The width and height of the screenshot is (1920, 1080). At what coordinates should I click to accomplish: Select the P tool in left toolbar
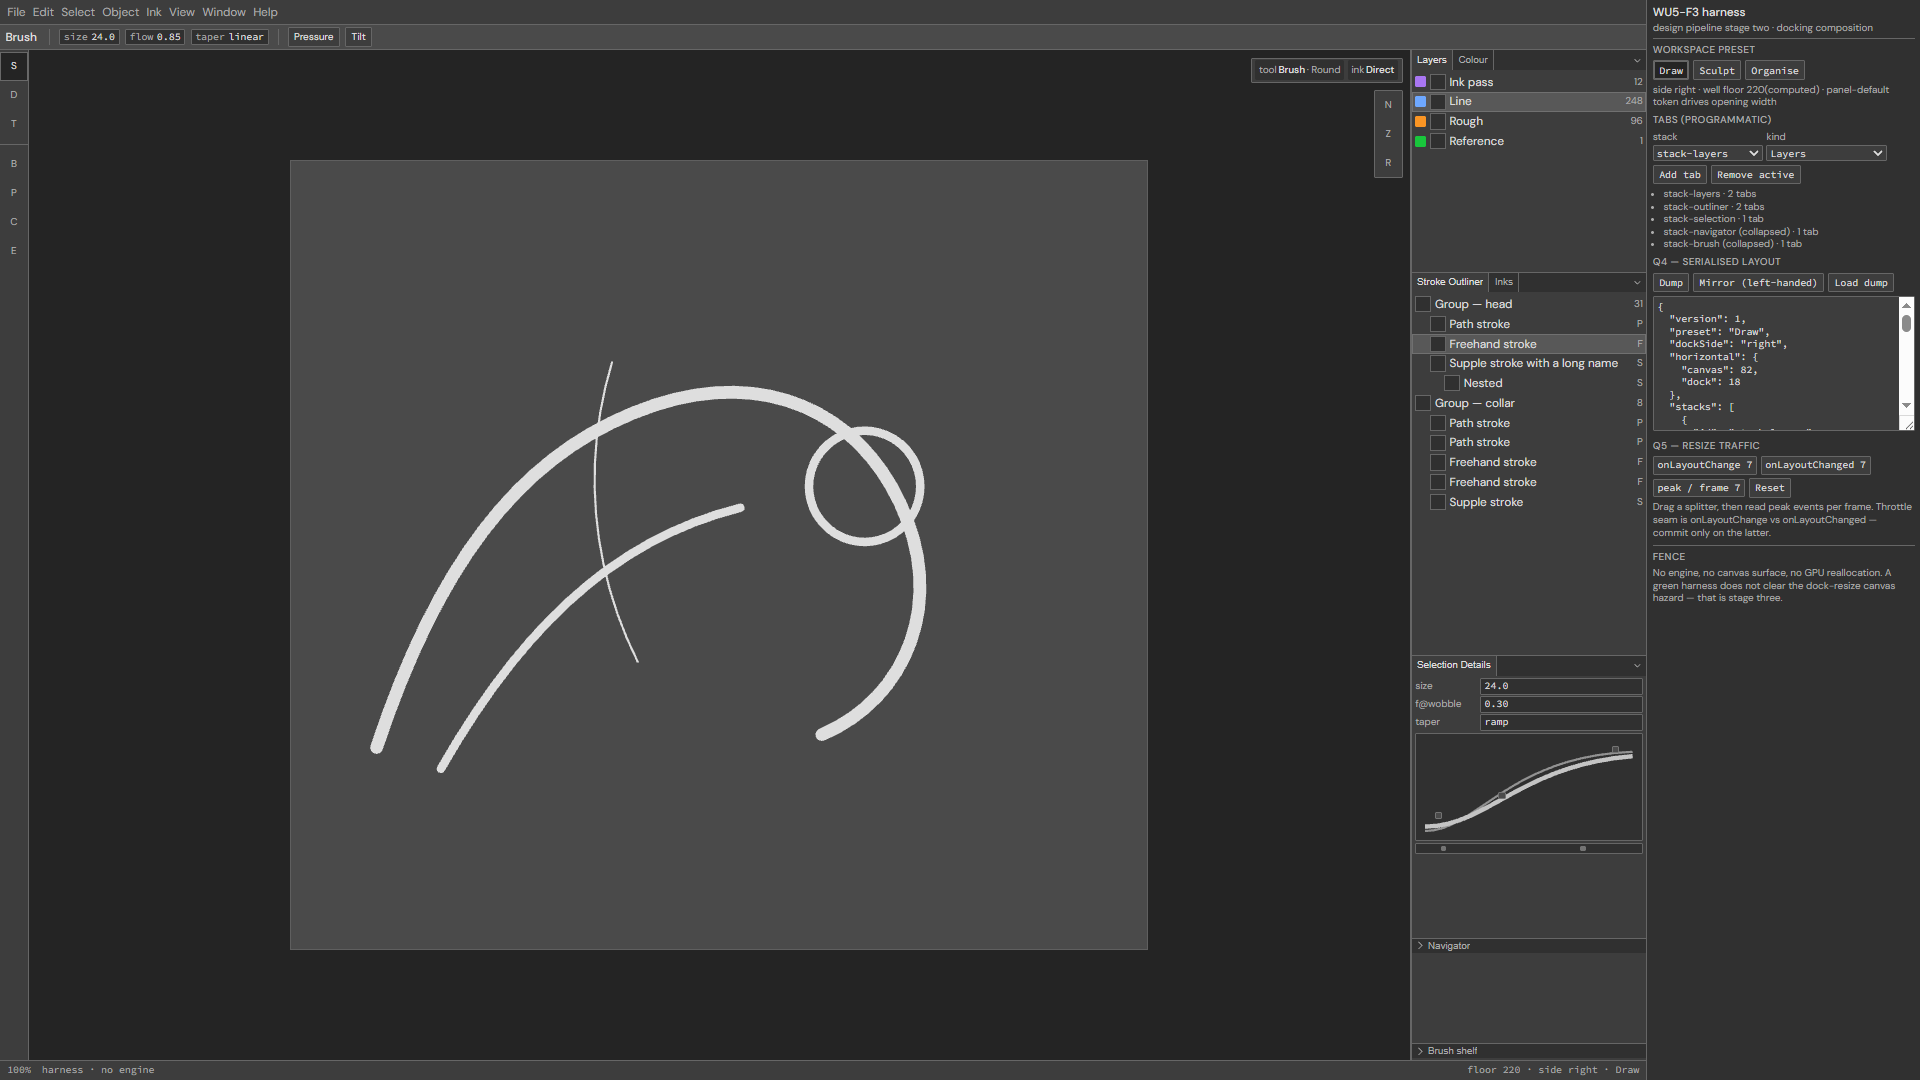[x=14, y=192]
